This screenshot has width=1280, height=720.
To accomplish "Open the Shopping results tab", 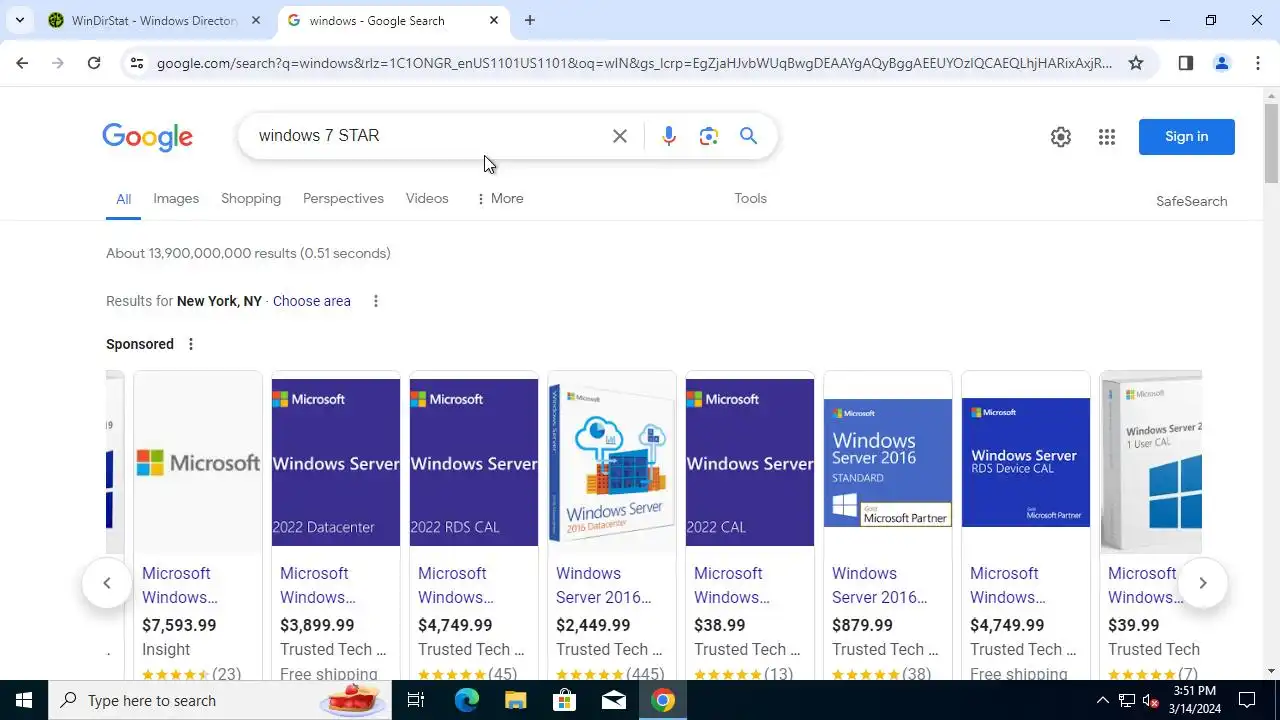I will [x=251, y=198].
